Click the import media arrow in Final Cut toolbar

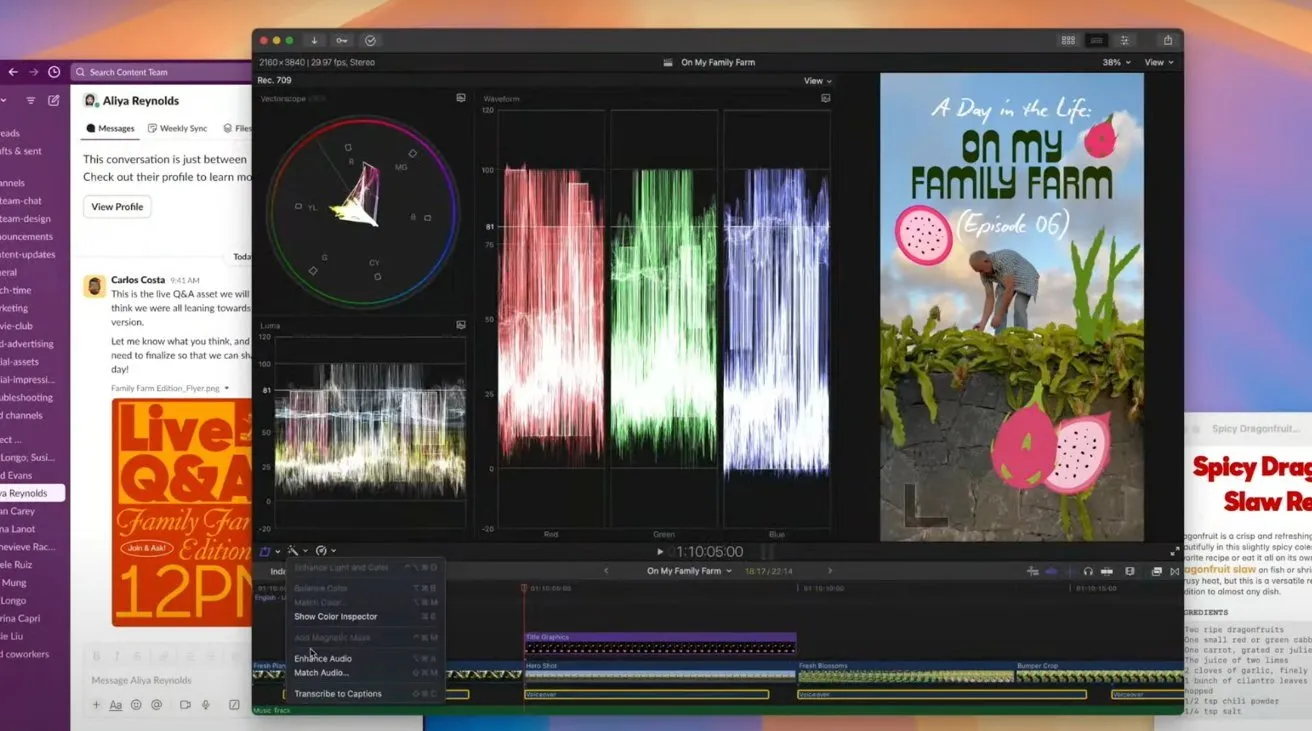click(315, 40)
